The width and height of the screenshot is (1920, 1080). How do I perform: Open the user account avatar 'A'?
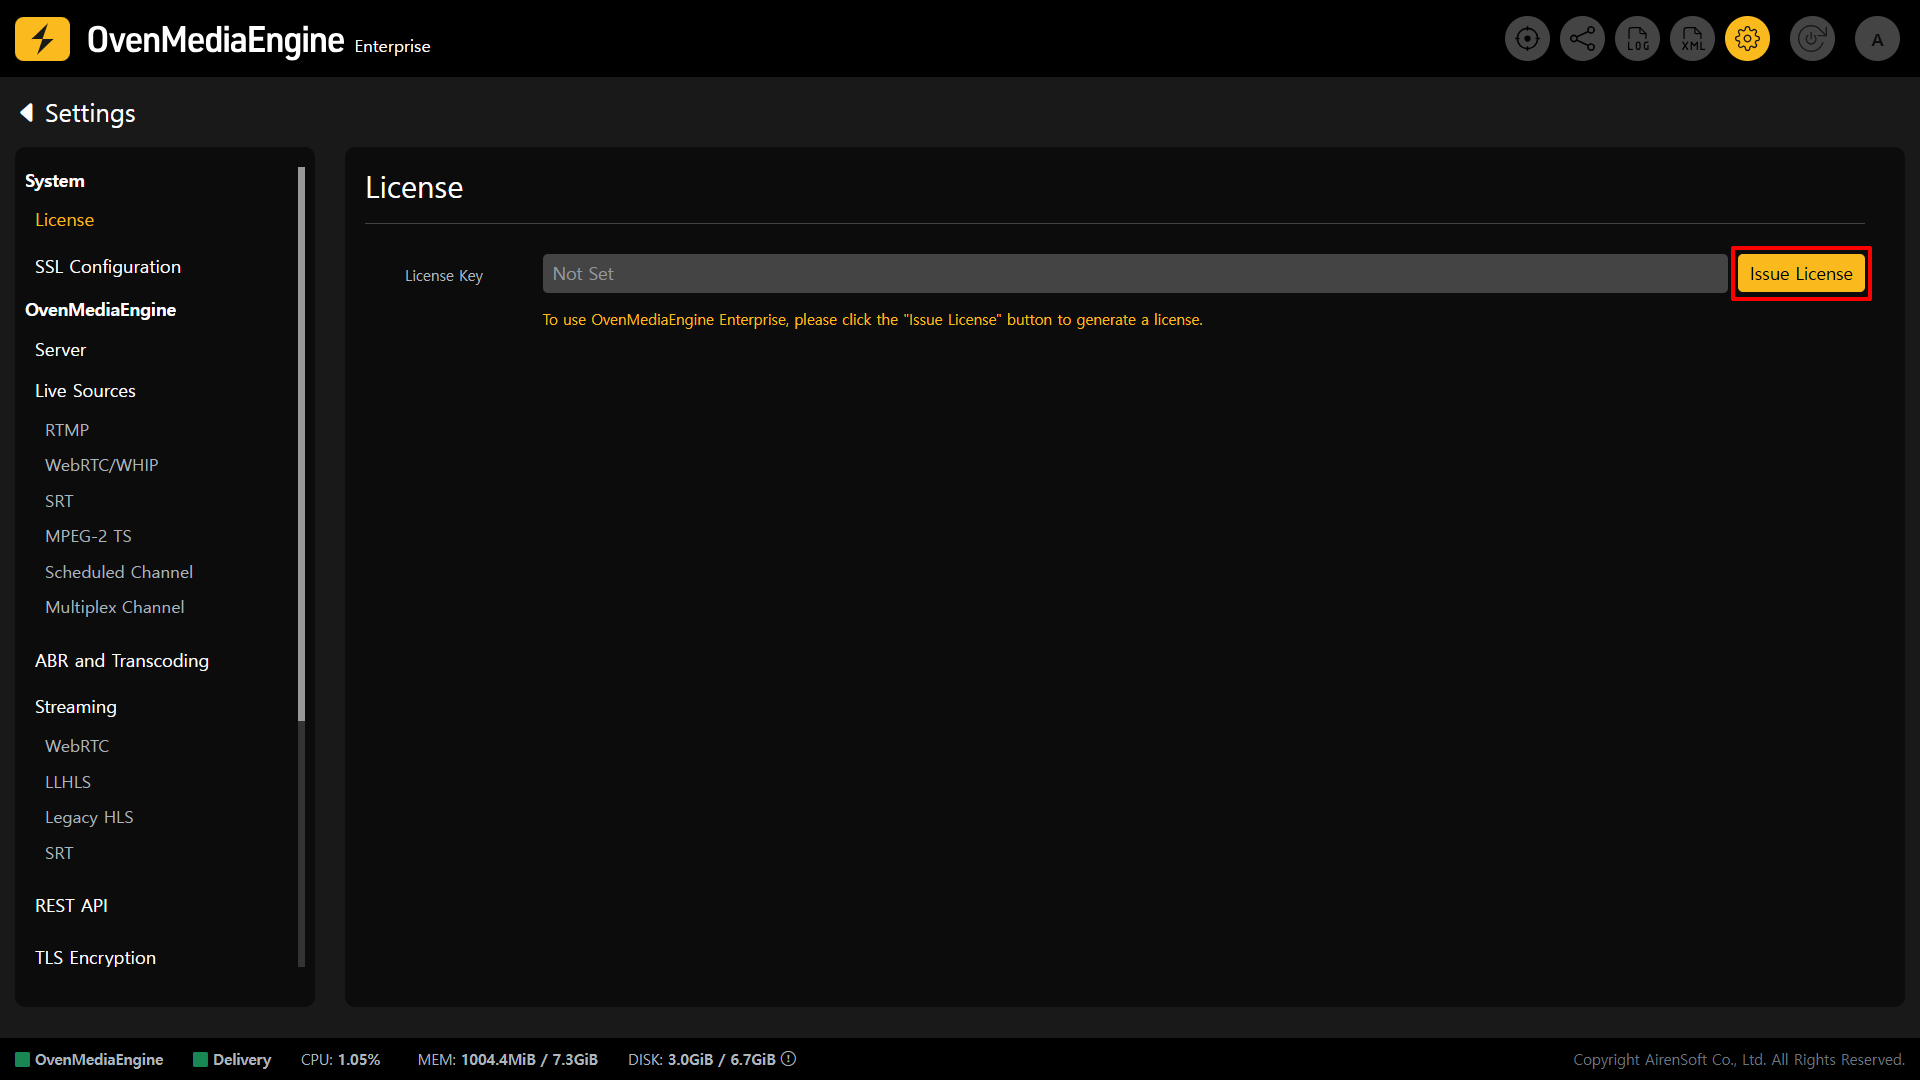pos(1877,39)
